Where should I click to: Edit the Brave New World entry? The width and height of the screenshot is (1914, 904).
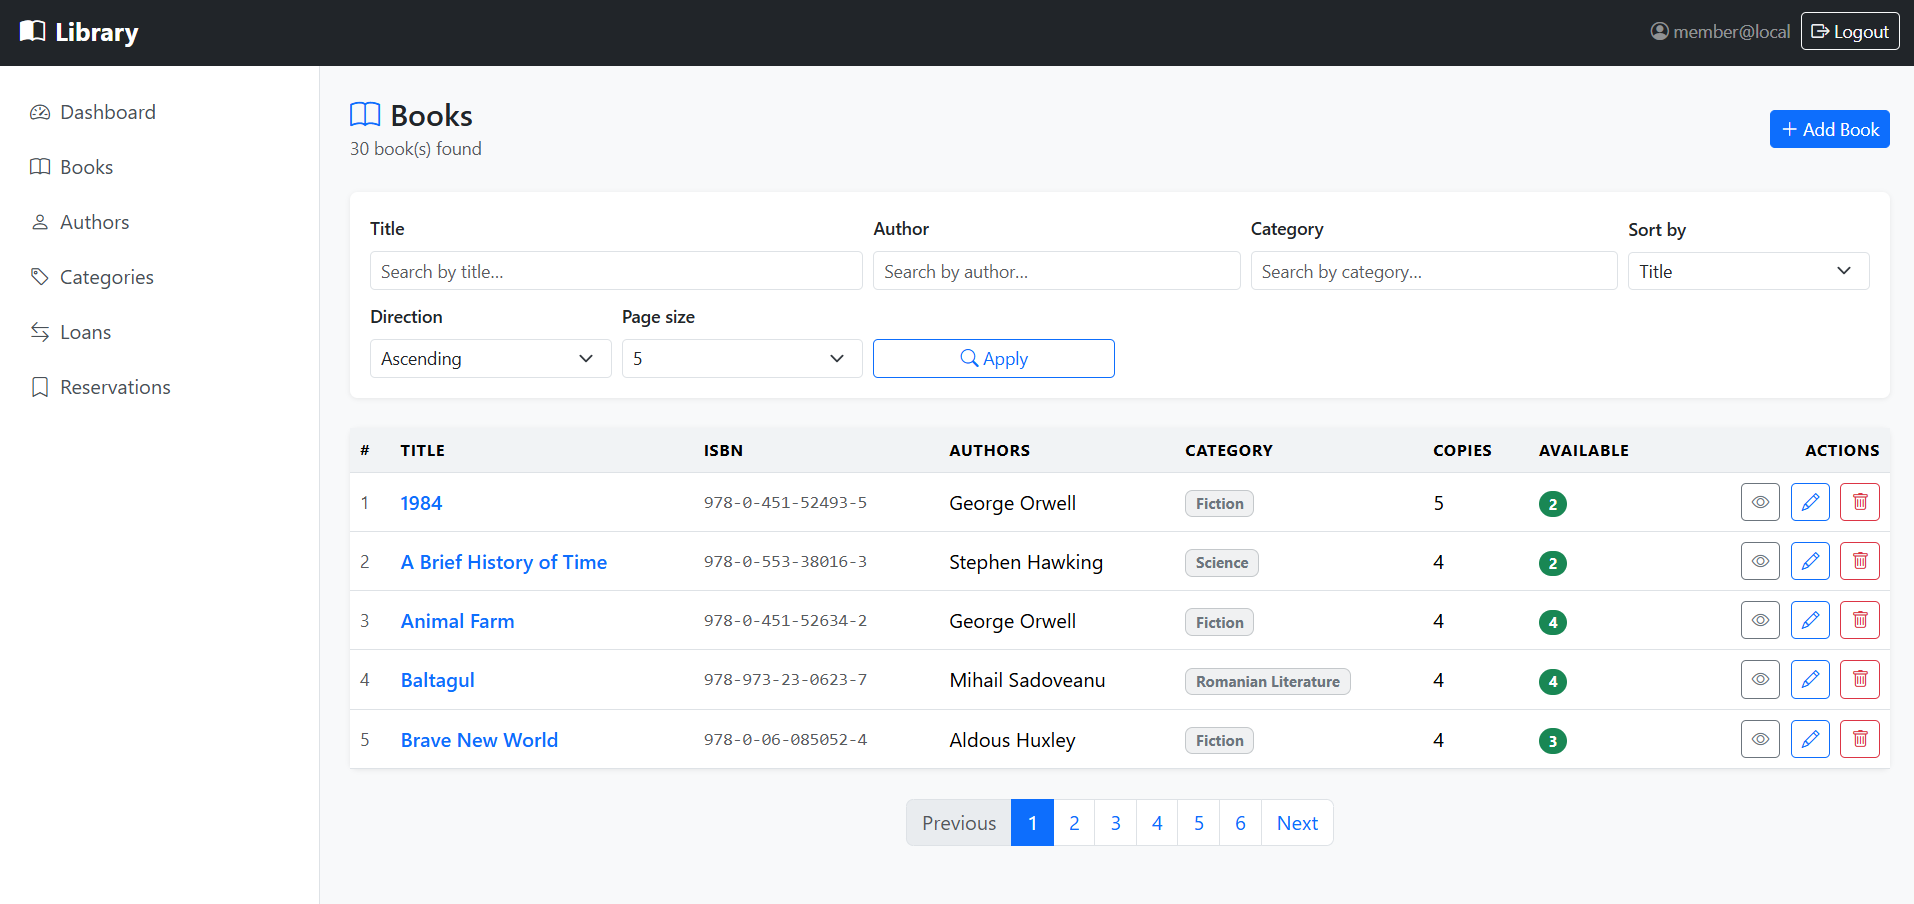[1810, 739]
